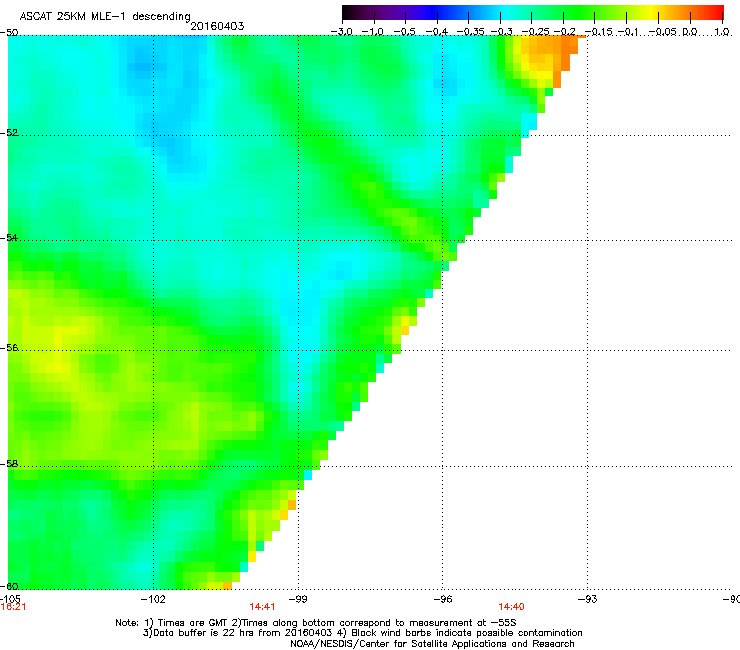Click the colorbar label -0.25
Screen dimensions: 740x650
[x=536, y=32]
